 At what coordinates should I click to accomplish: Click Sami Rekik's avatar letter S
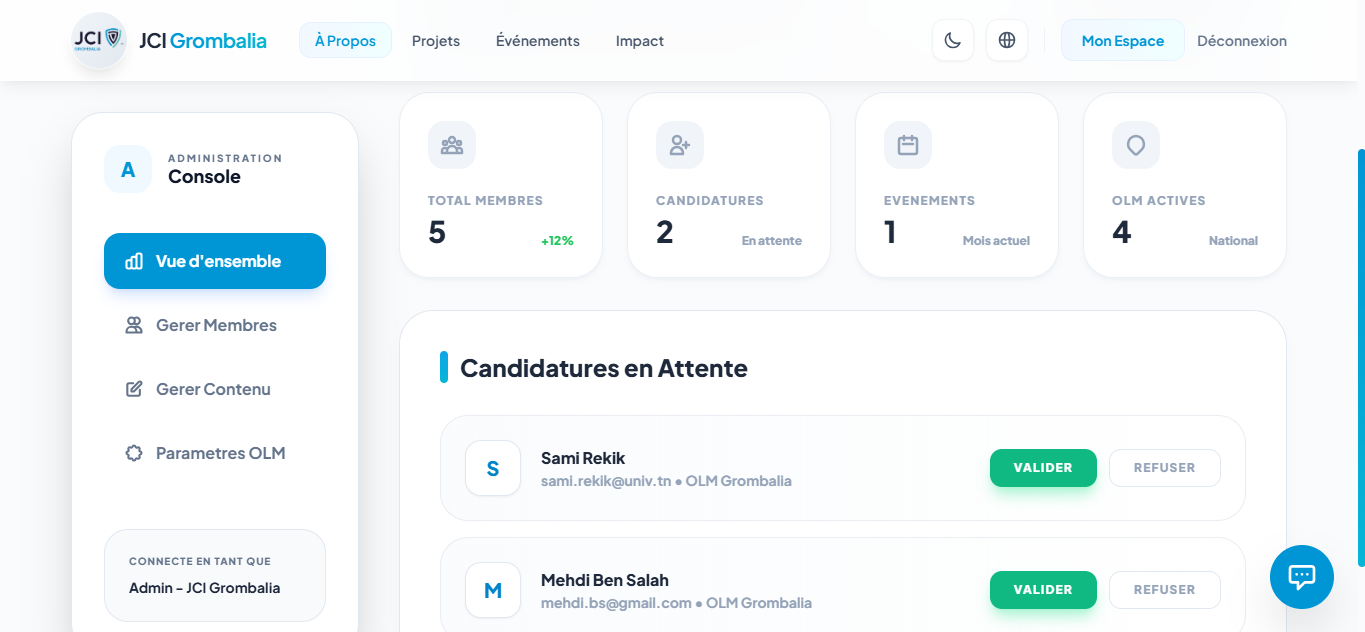(x=493, y=468)
